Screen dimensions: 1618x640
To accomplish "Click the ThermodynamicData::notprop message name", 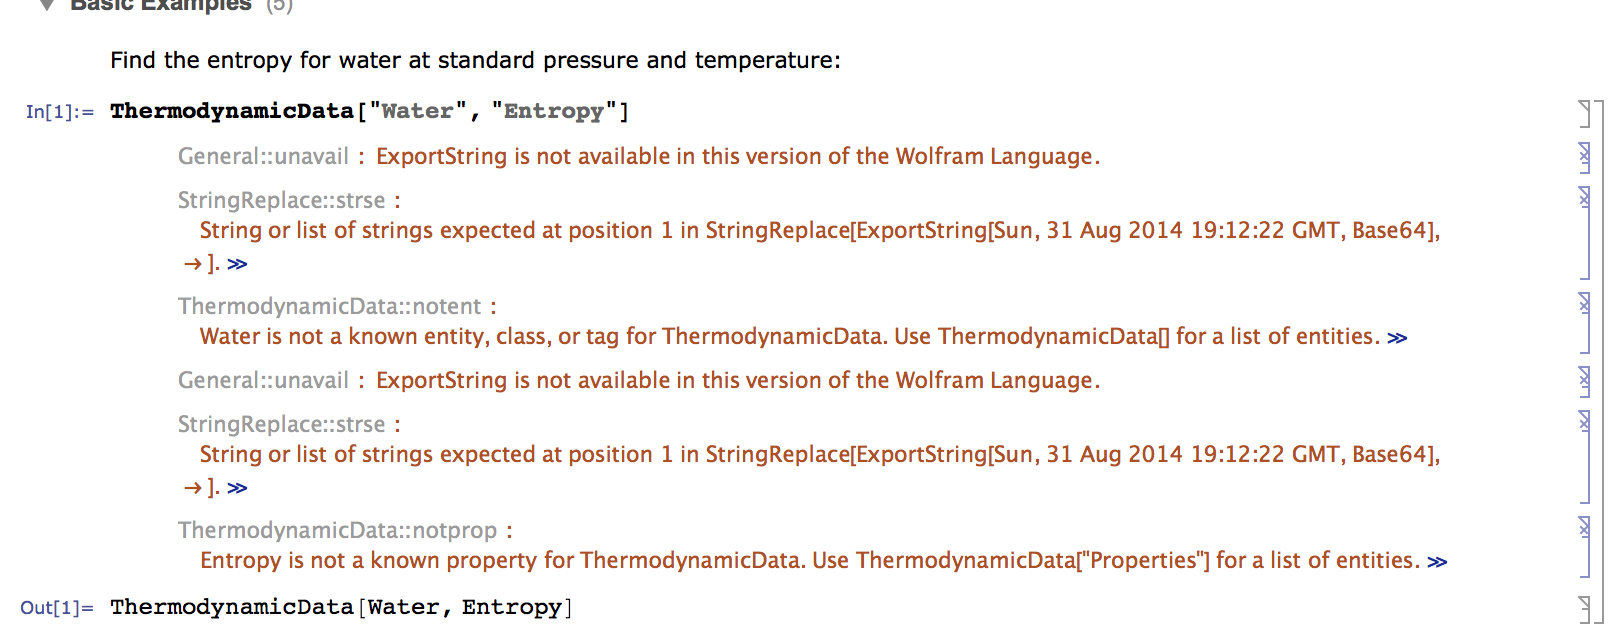I will (x=338, y=530).
